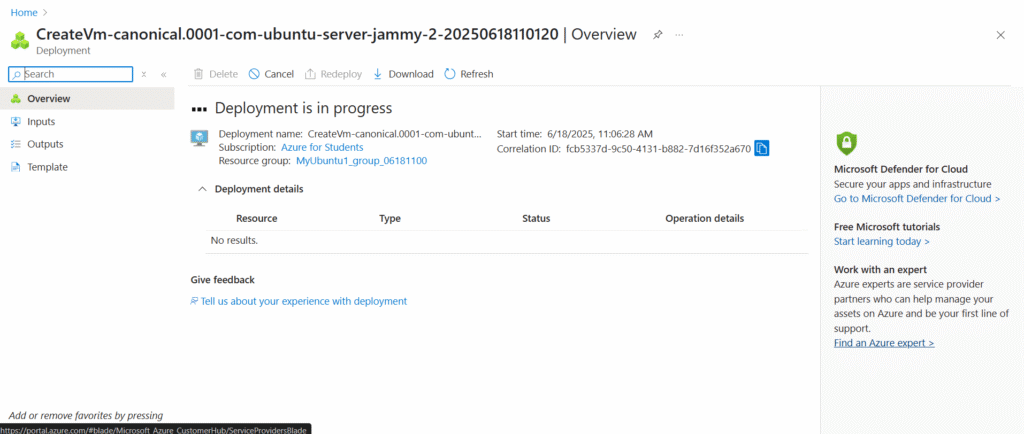The image size is (1024, 434).
Task: Click the Resource column header
Action: click(x=257, y=219)
